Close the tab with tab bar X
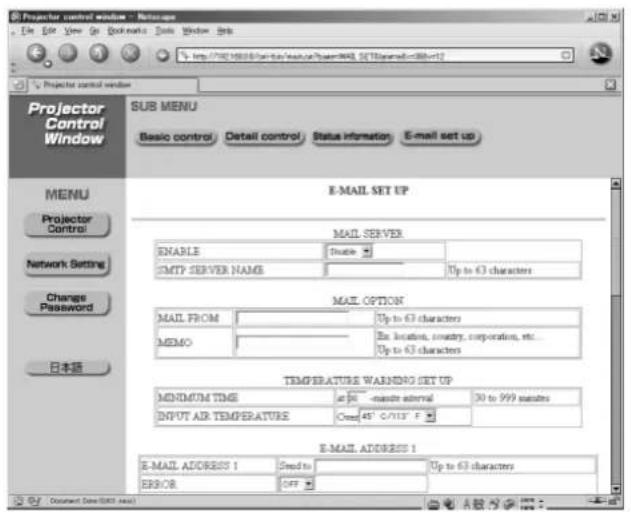The image size is (631, 512). click(x=610, y=85)
